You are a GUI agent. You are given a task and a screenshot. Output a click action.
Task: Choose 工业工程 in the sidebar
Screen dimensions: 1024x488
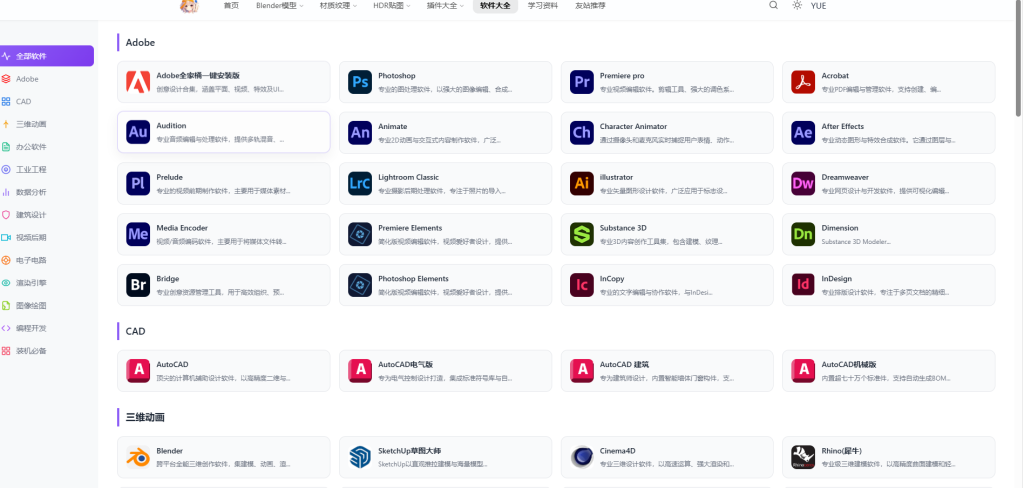click(46, 169)
